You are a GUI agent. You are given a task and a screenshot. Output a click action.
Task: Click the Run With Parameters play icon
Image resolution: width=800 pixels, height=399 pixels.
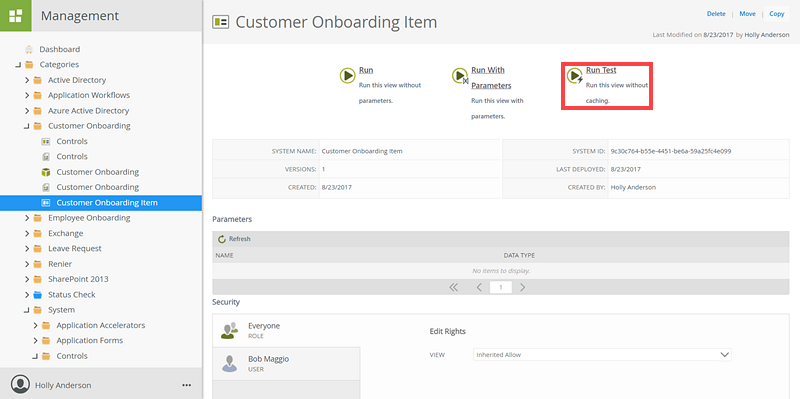pyautogui.click(x=460, y=76)
